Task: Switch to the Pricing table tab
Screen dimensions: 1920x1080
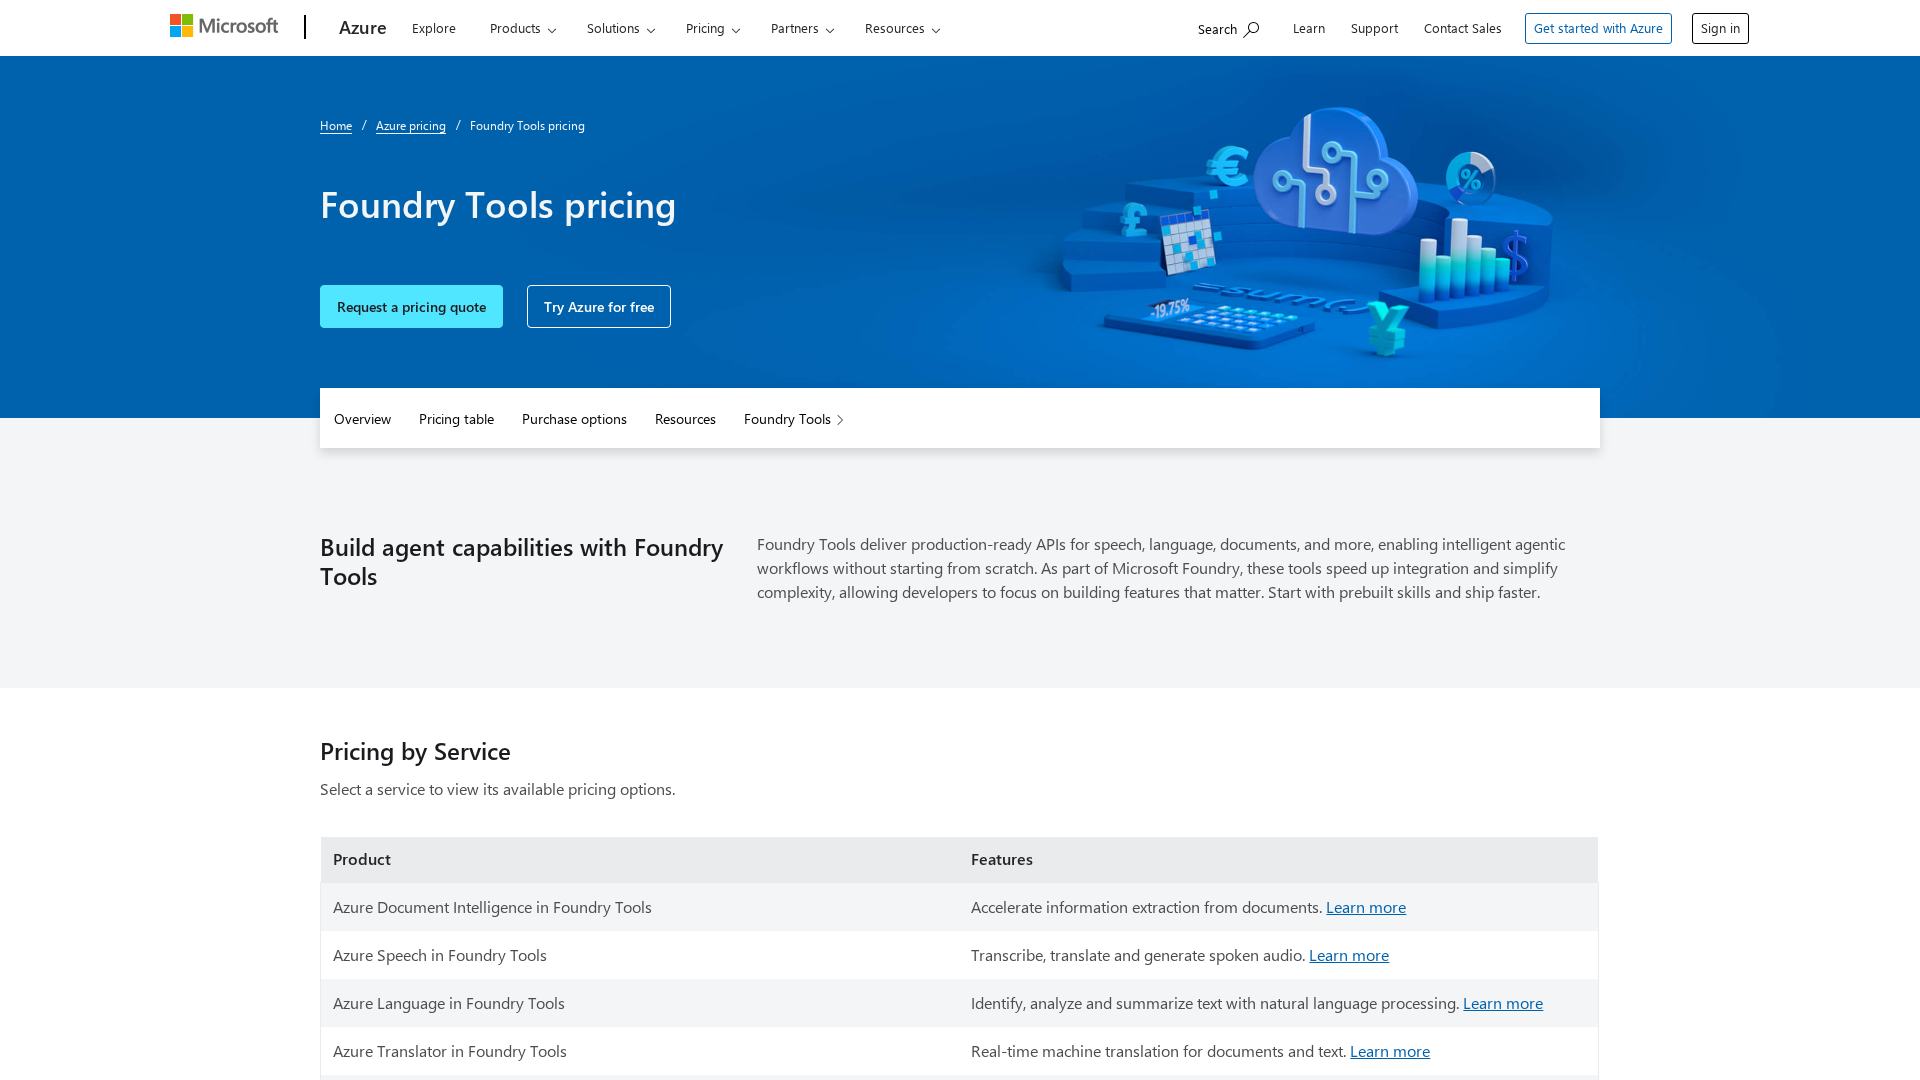Action: click(x=456, y=419)
